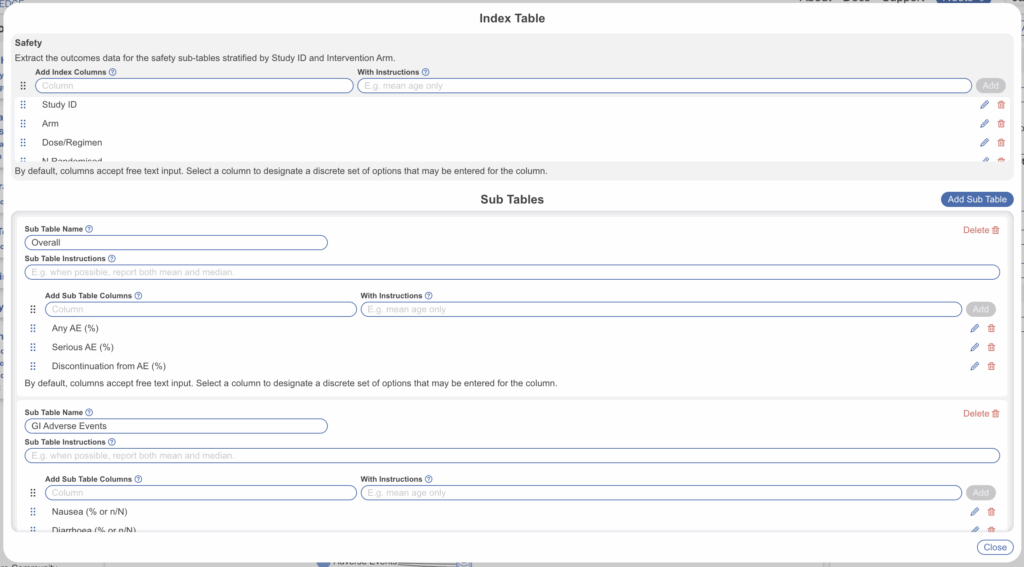Screen dimensions: 1024x567
Task: Click drag handle for Study ID row
Action: (x=23, y=105)
